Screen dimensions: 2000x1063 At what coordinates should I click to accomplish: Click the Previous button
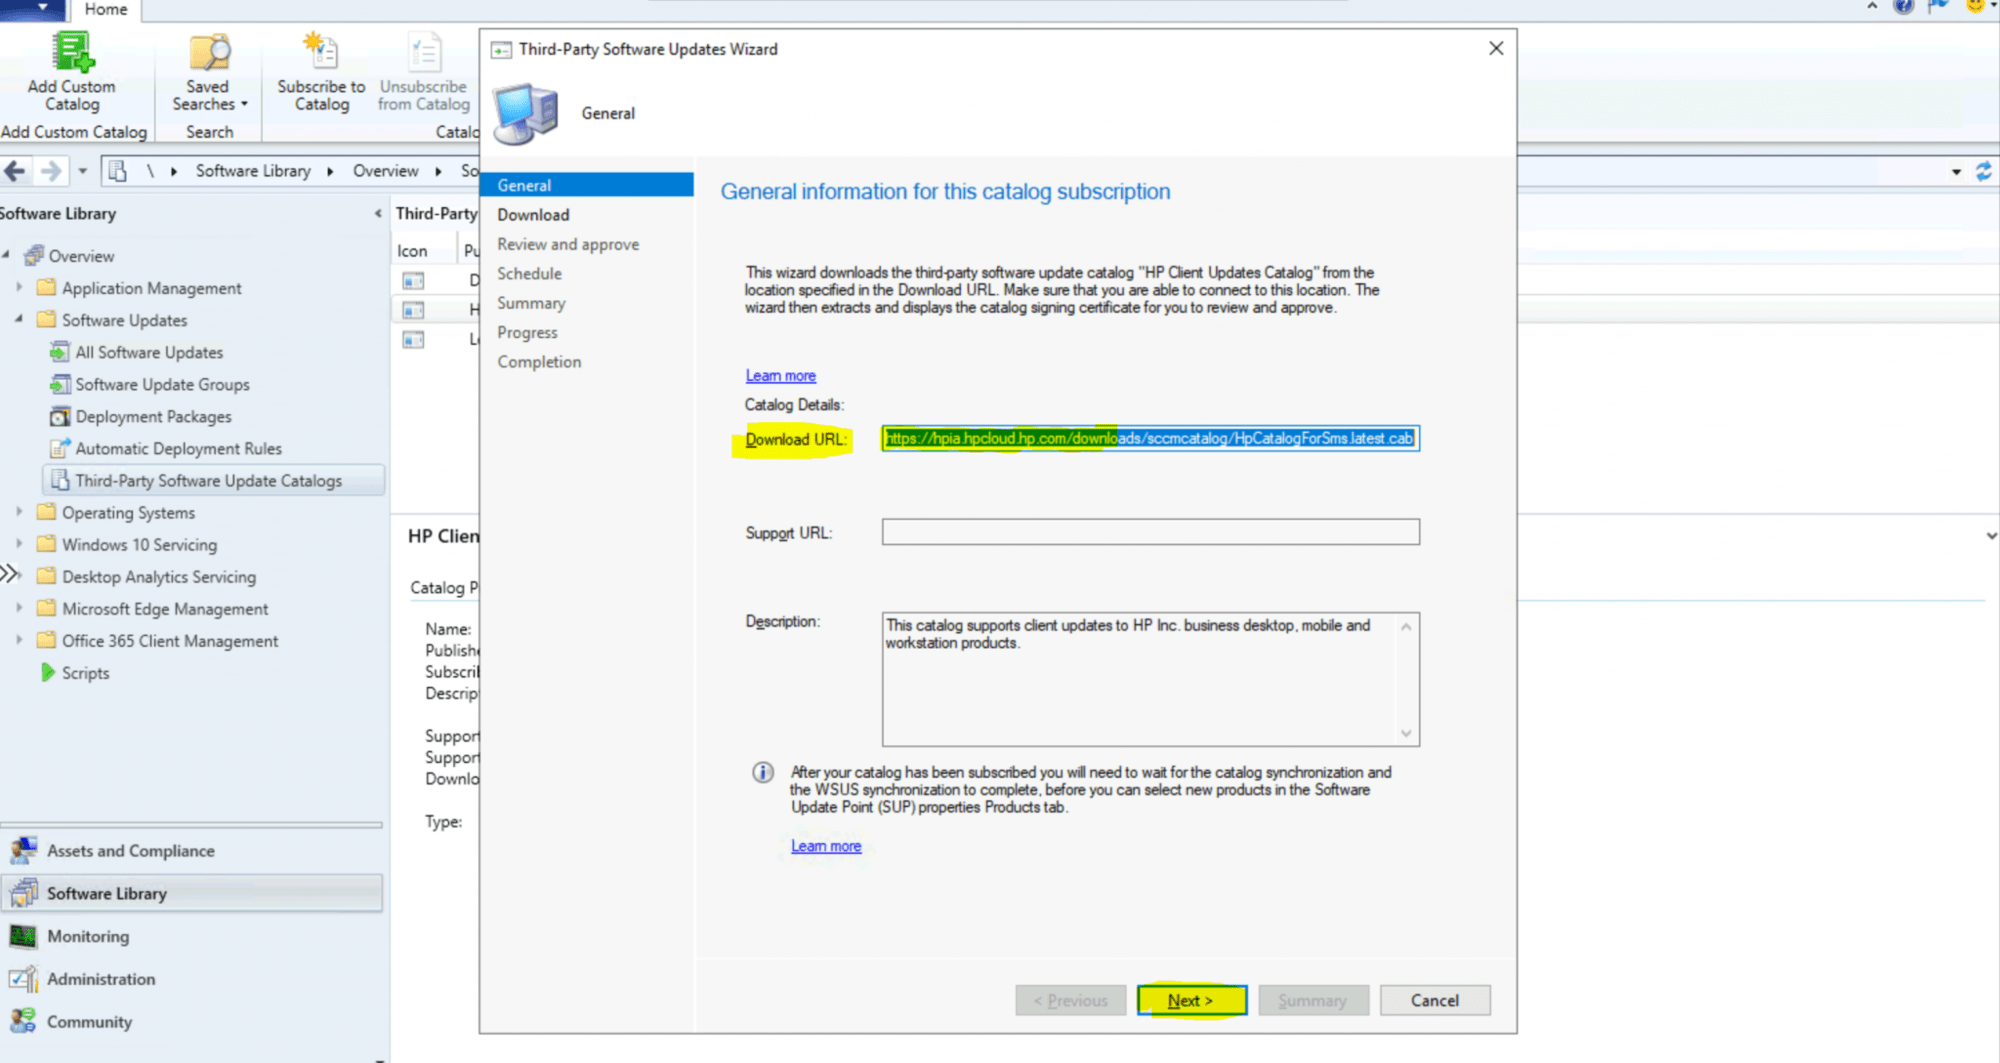[1070, 1000]
